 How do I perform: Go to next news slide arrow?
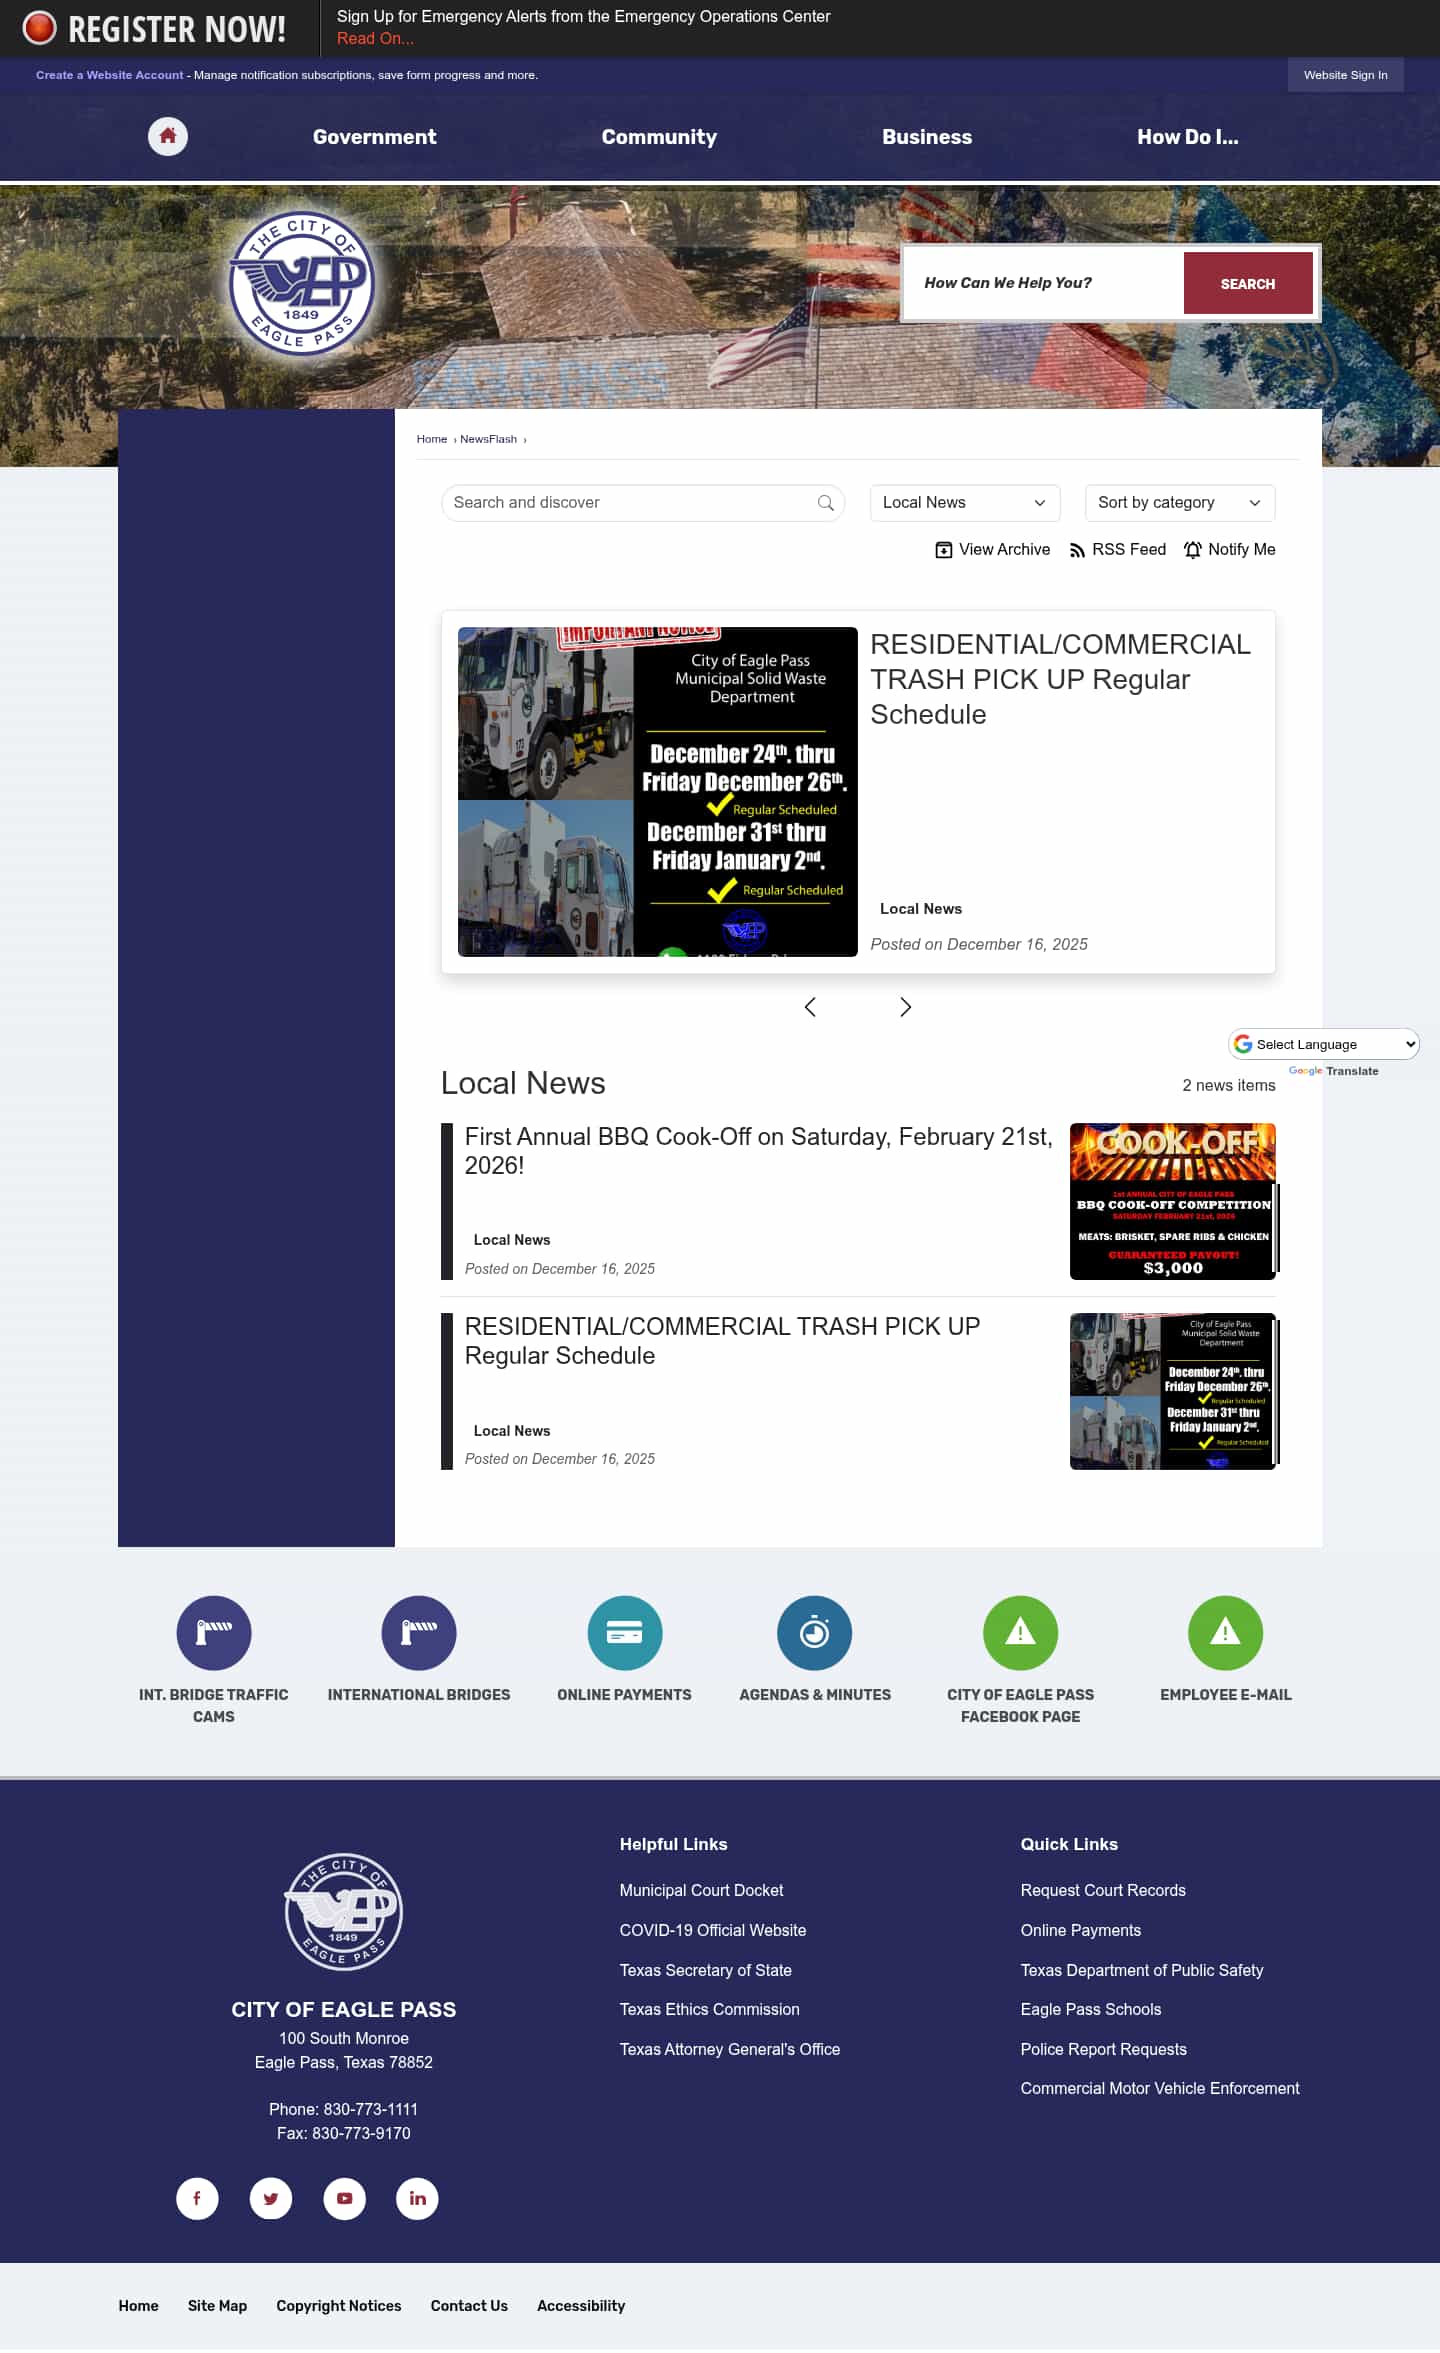905,1007
